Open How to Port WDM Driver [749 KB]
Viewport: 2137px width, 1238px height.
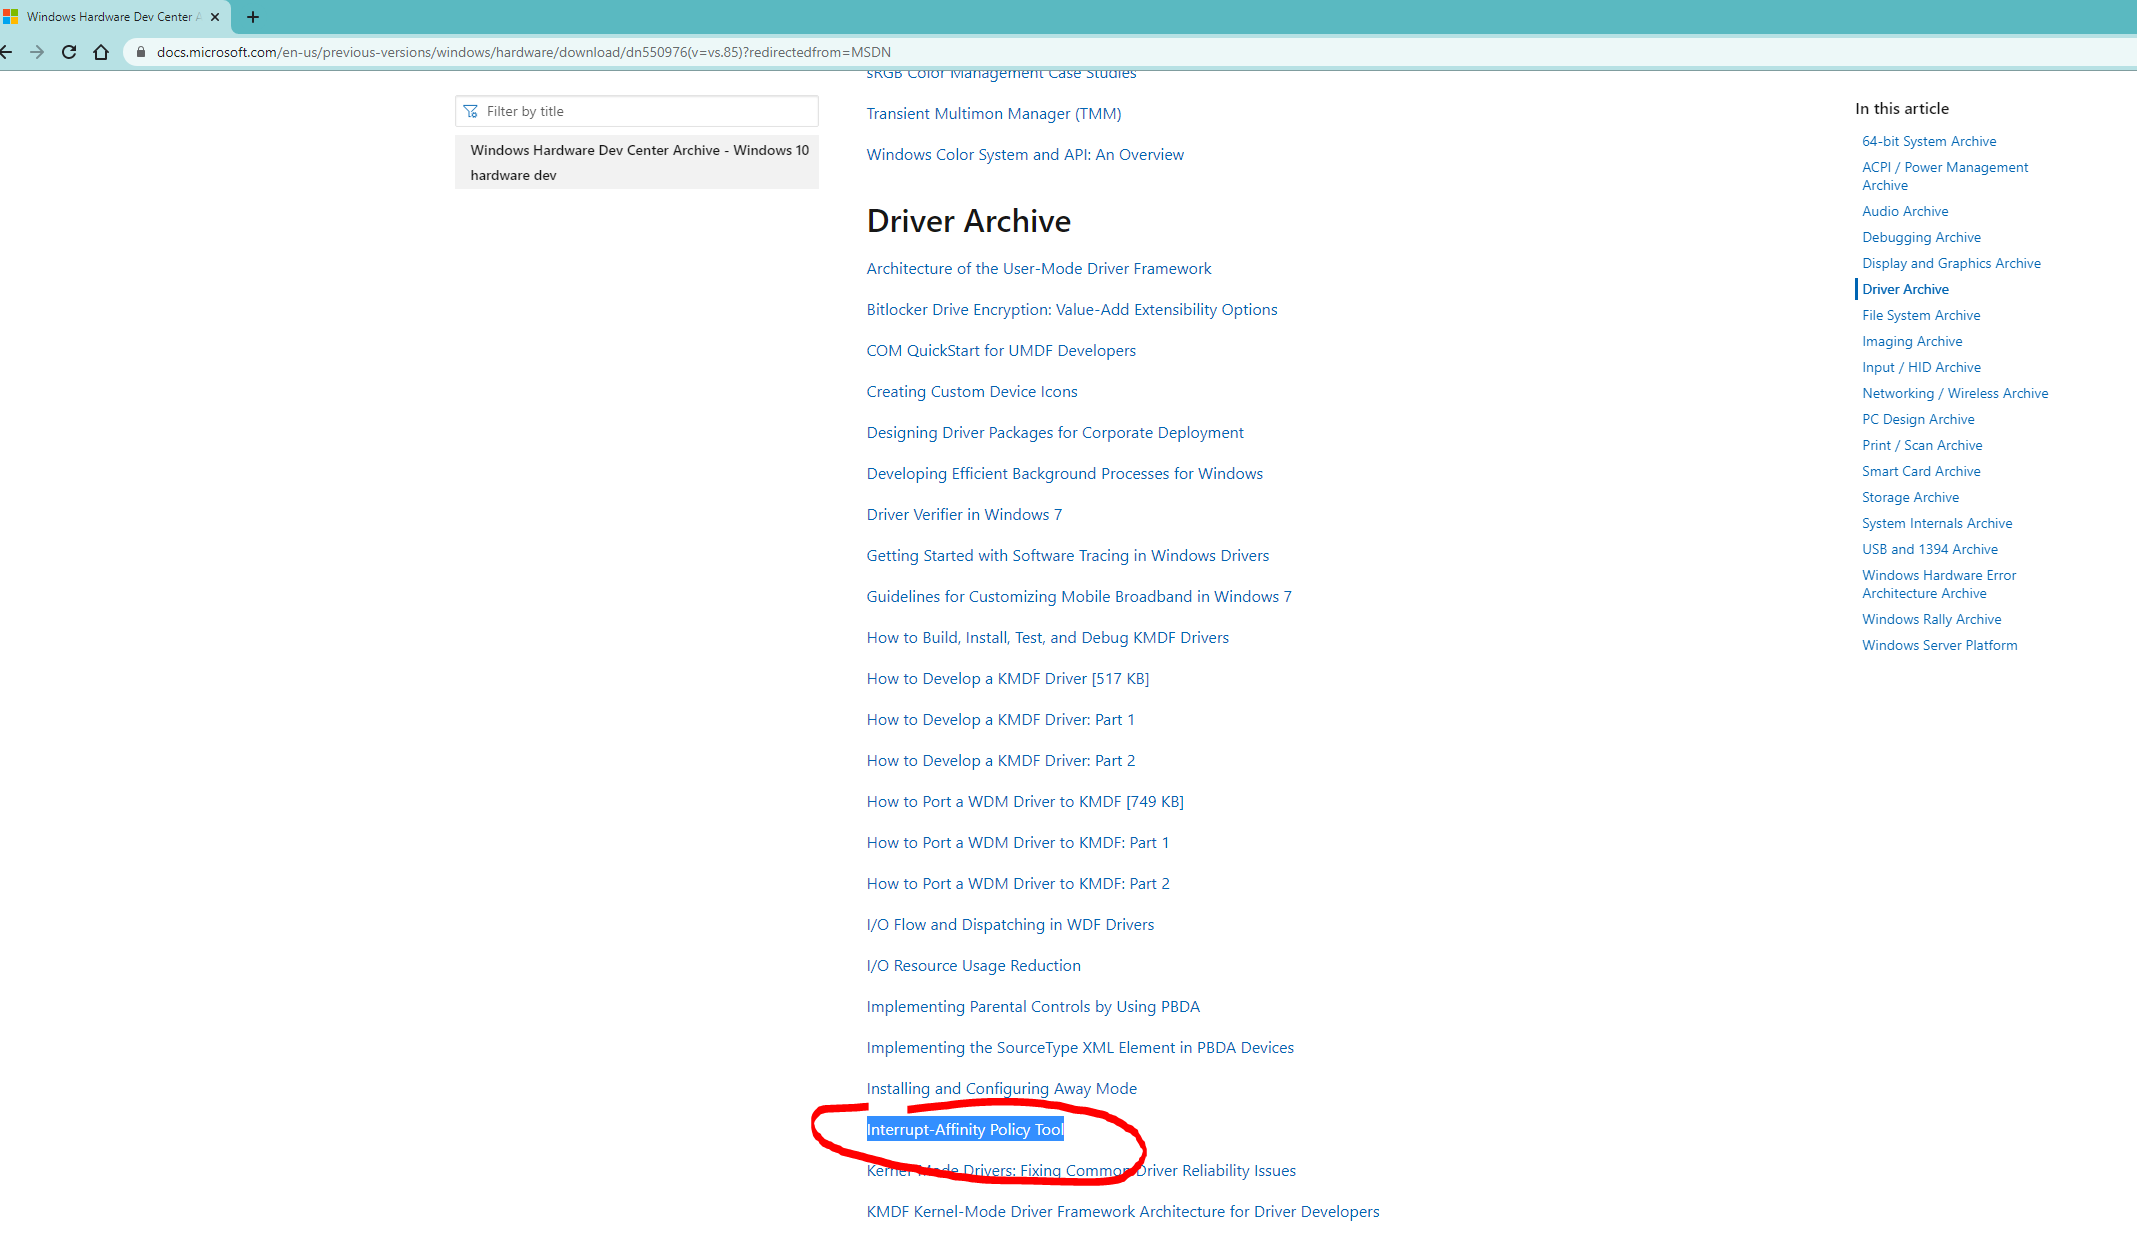tap(1025, 802)
